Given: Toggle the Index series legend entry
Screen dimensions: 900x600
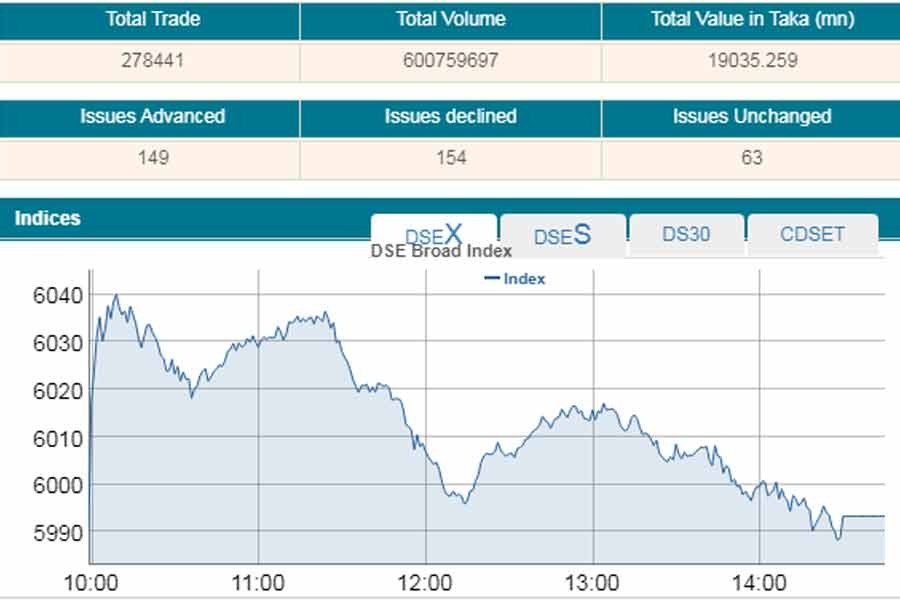Looking at the screenshot, I should pyautogui.click(x=515, y=279).
